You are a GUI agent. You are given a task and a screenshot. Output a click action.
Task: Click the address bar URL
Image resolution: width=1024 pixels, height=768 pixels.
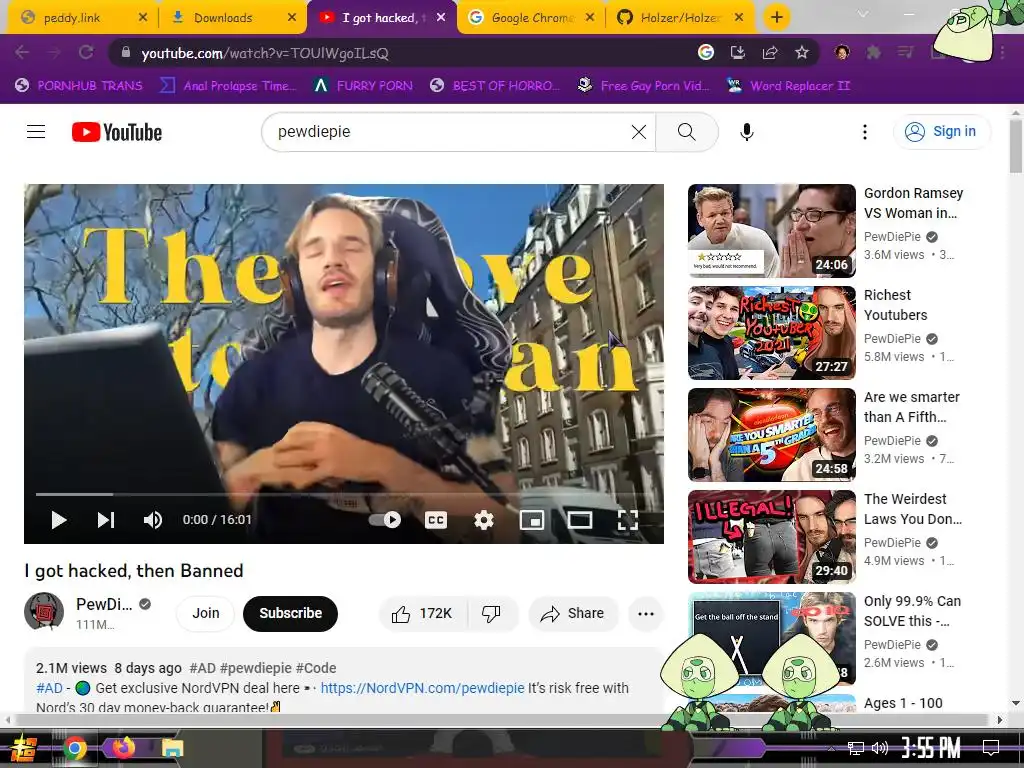click(265, 54)
